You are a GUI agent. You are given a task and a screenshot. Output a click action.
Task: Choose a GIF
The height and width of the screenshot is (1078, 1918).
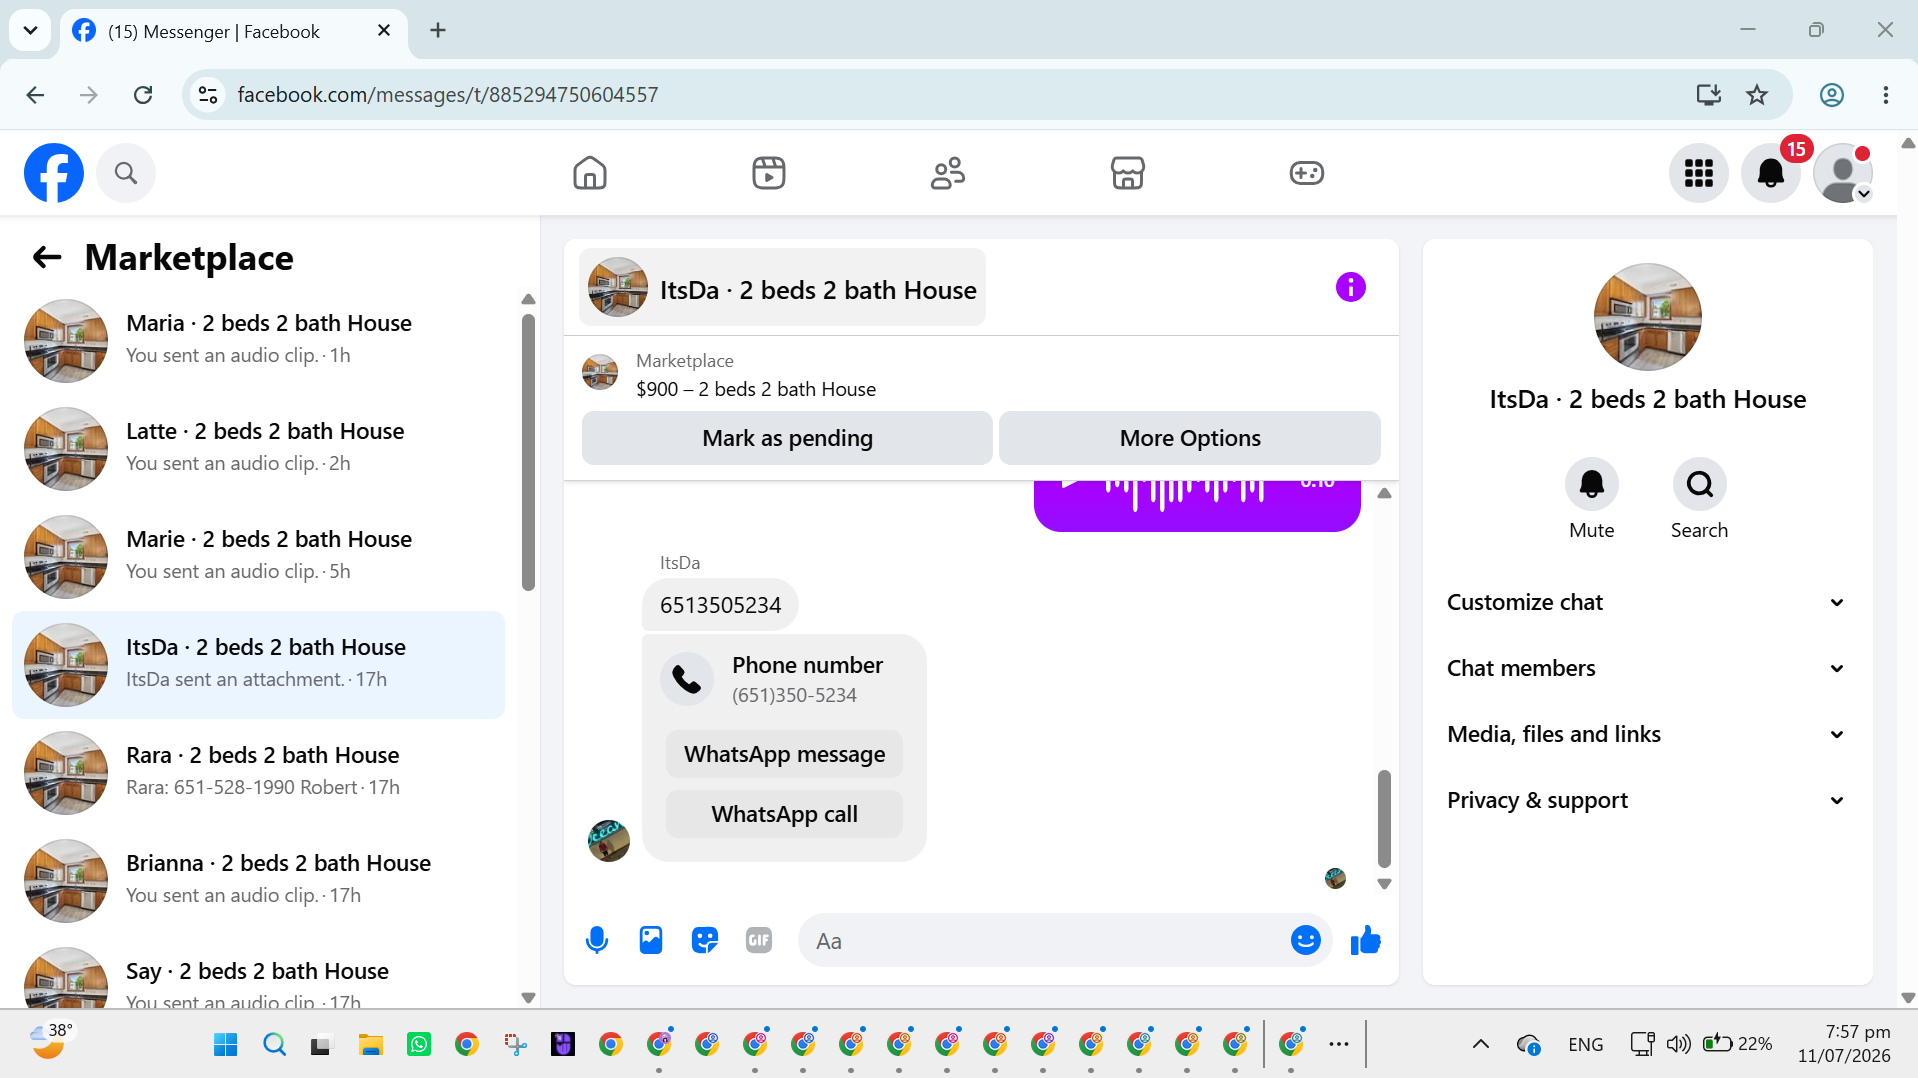click(x=759, y=940)
